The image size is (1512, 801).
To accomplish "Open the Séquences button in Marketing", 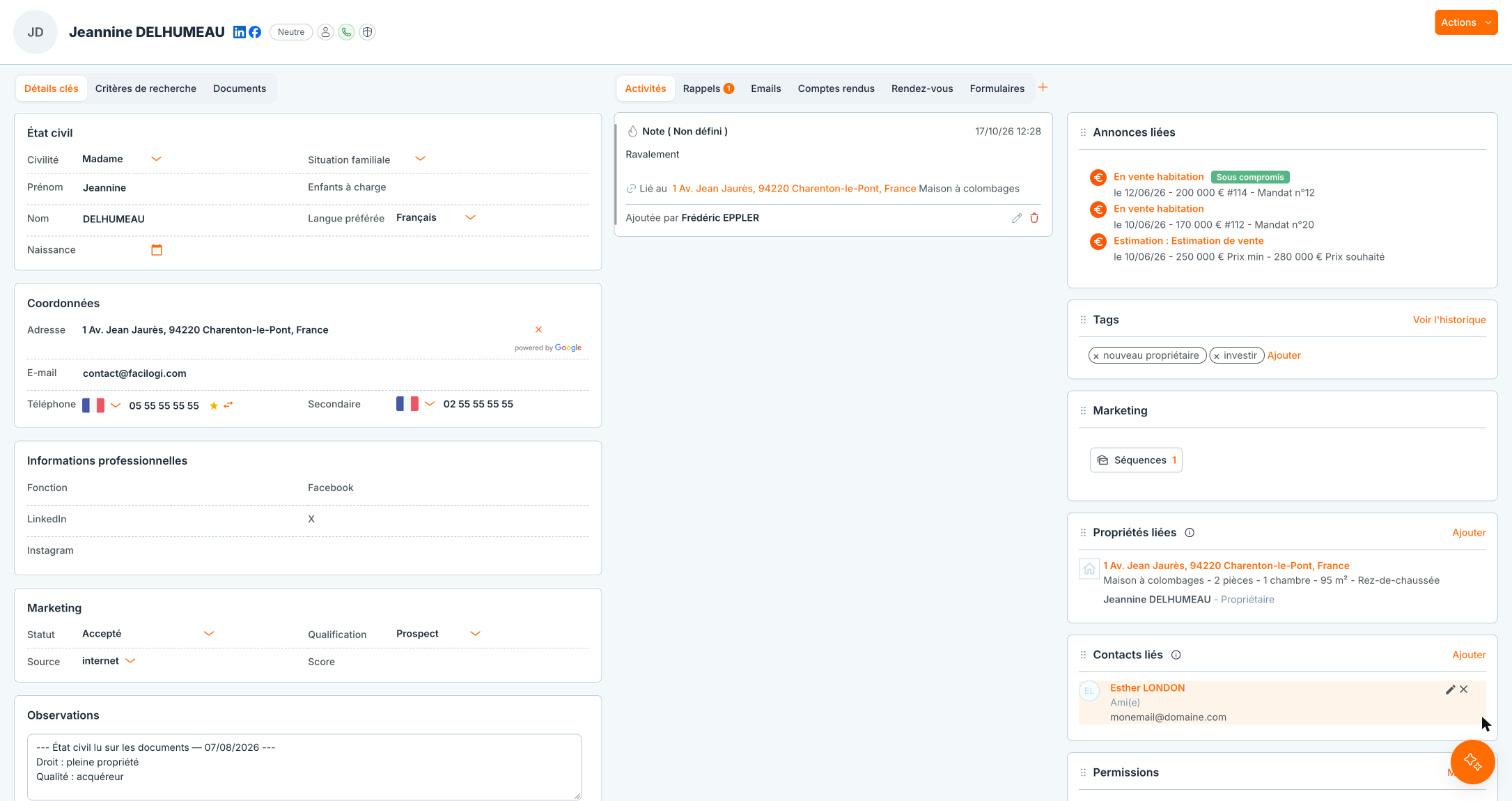I will click(1136, 460).
